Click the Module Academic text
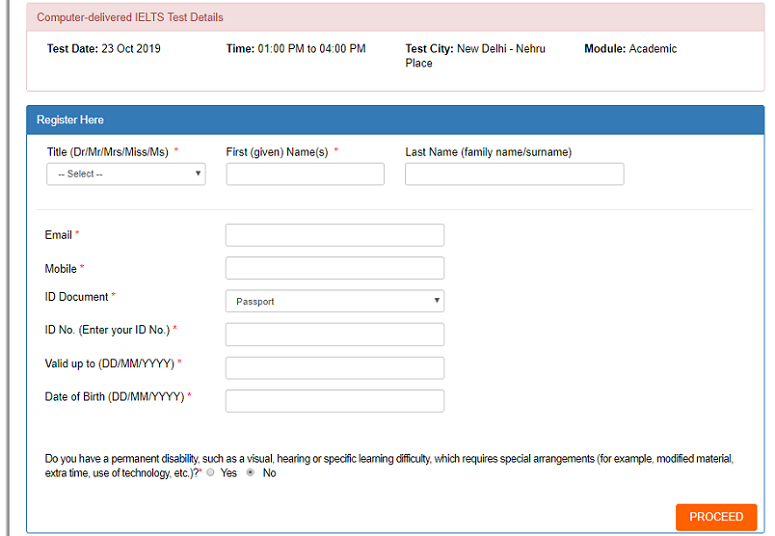The width and height of the screenshot is (775, 536). [630, 49]
